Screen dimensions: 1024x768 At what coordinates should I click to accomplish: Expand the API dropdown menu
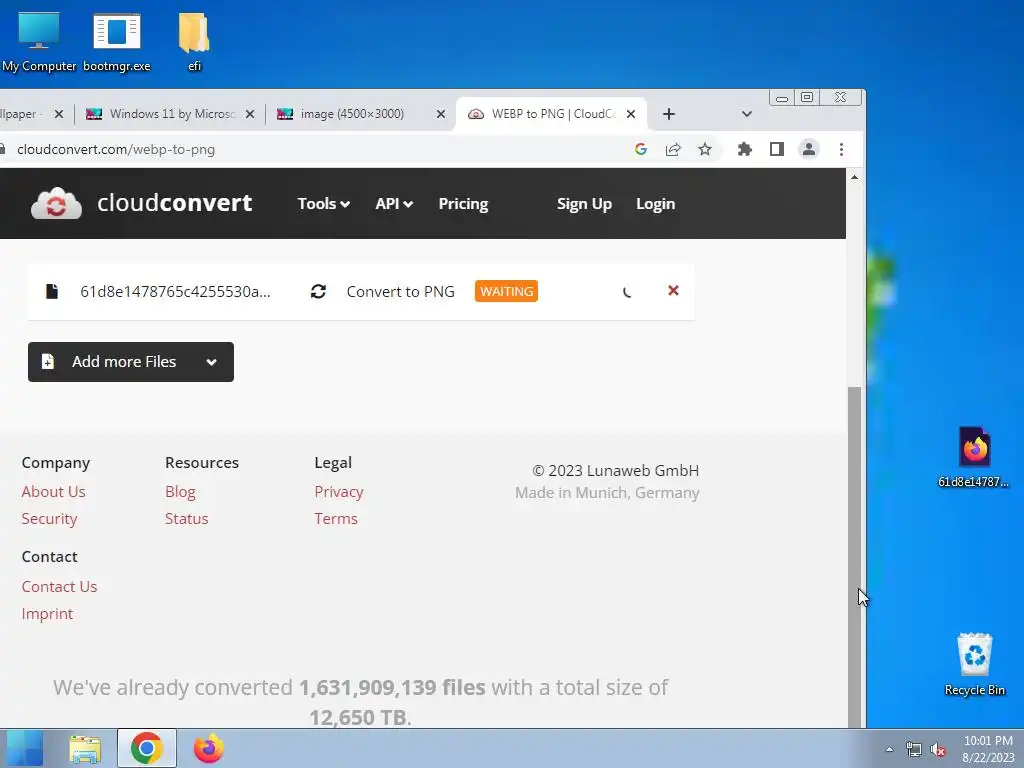pos(394,204)
